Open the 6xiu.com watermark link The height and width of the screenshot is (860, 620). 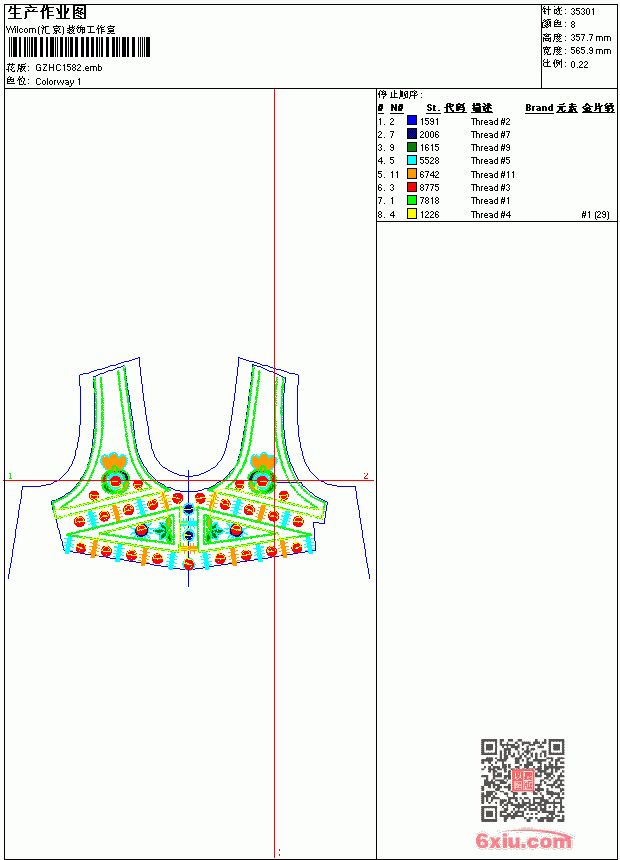pyautogui.click(x=523, y=840)
